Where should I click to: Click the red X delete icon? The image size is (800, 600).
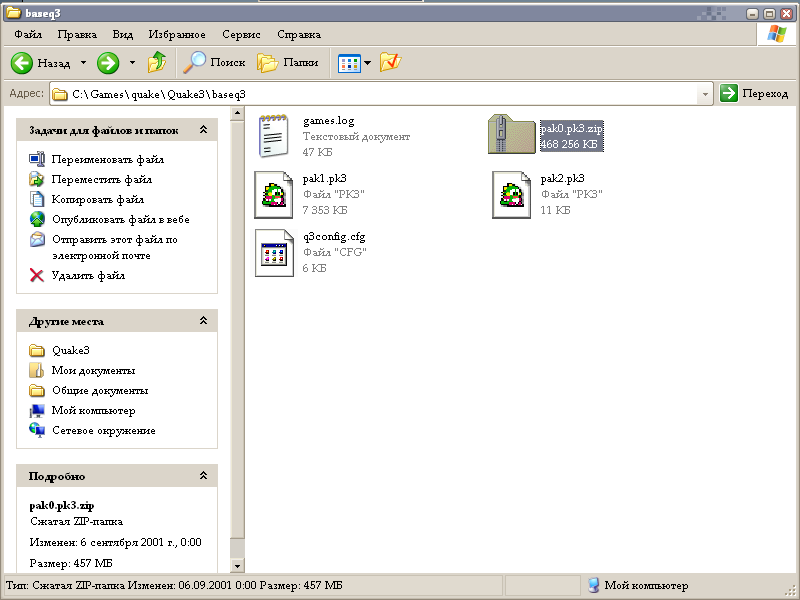37,276
